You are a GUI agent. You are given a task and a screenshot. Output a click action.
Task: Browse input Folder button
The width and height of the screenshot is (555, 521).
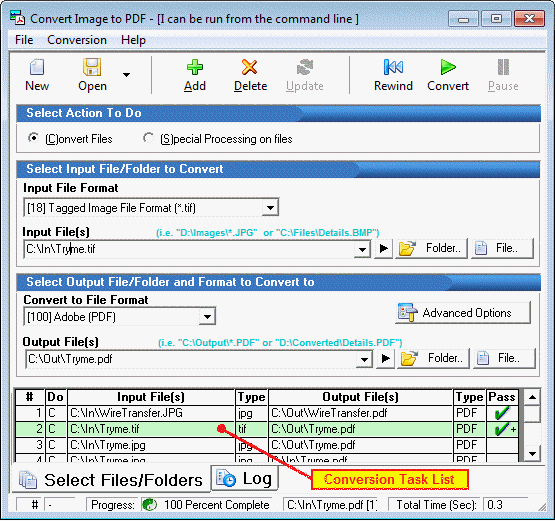431,248
